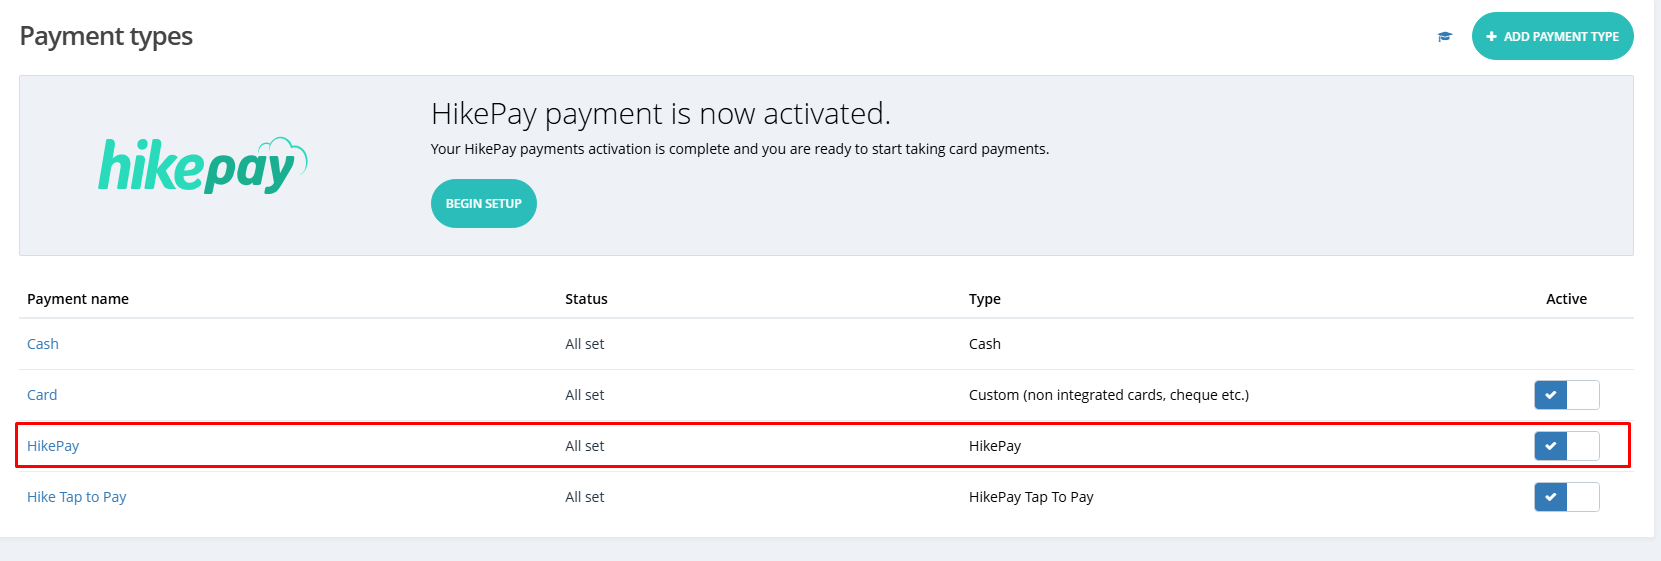Click the Payment types page heading

click(x=106, y=37)
